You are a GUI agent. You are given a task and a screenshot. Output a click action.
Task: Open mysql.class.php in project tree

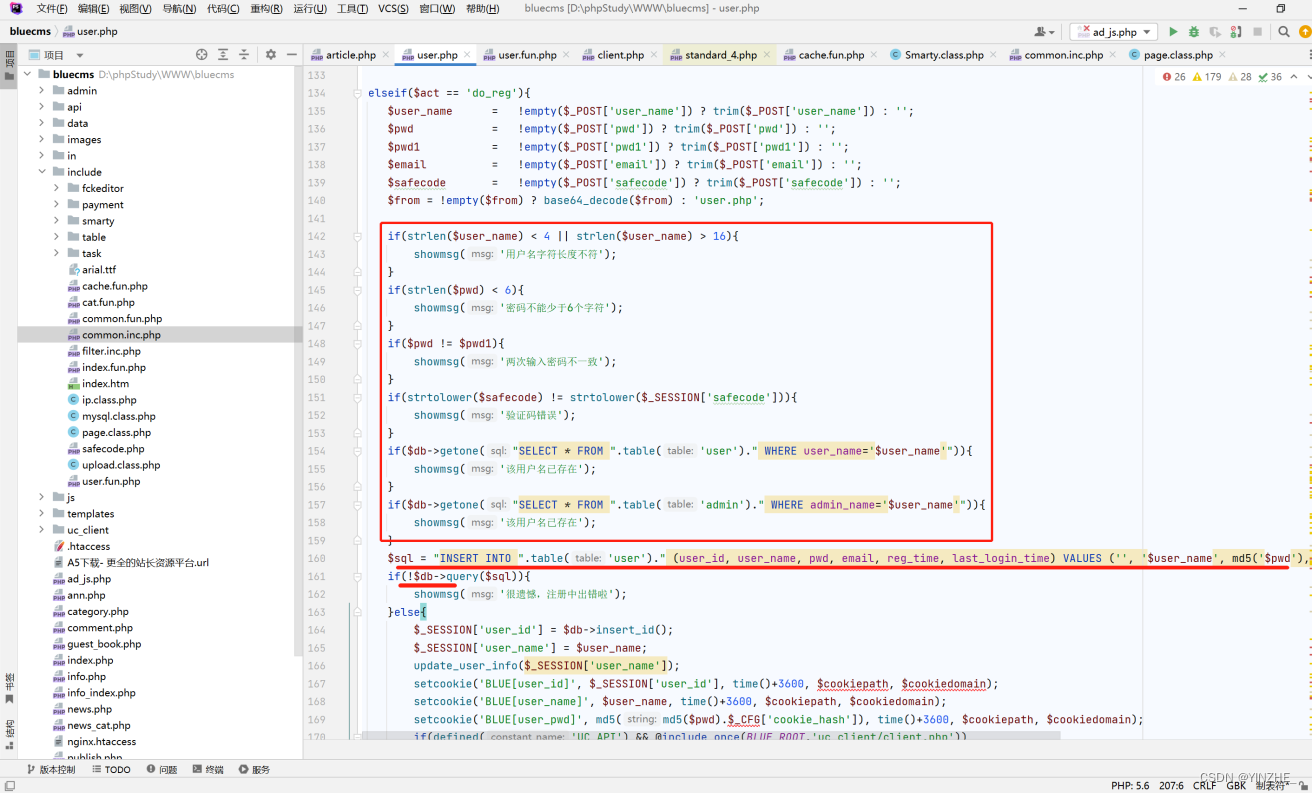(x=118, y=416)
